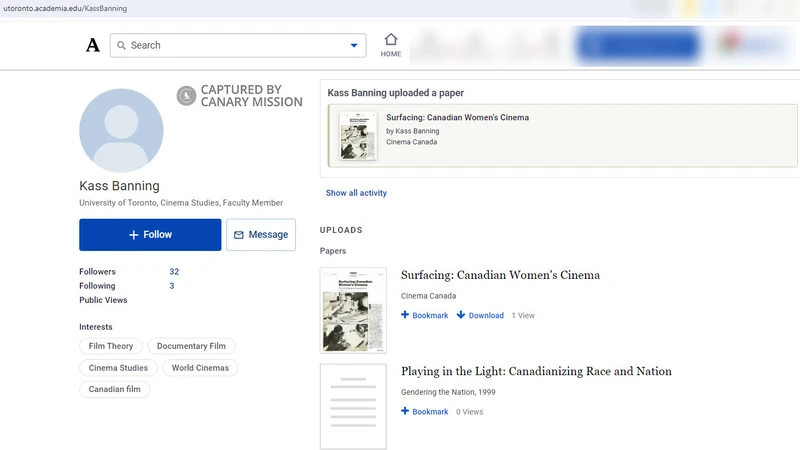The image size is (800, 450).
Task: Download the Surfacing: Canadian Women's Cinema paper
Action: pyautogui.click(x=480, y=315)
